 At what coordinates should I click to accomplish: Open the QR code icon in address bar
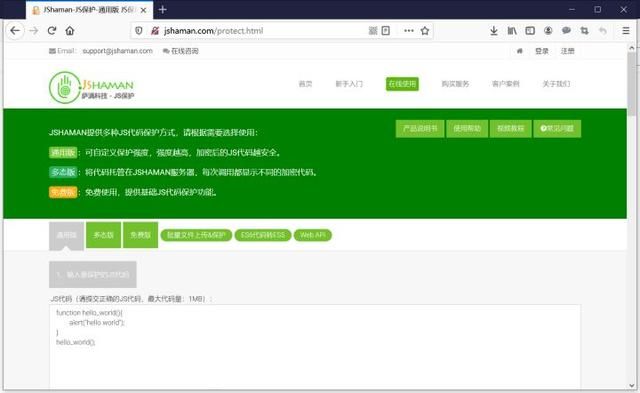coord(373,31)
